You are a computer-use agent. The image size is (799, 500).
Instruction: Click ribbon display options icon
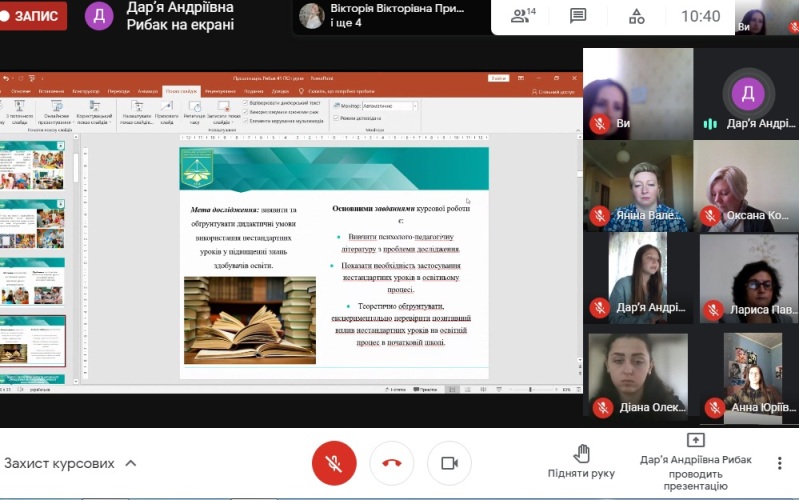point(521,78)
